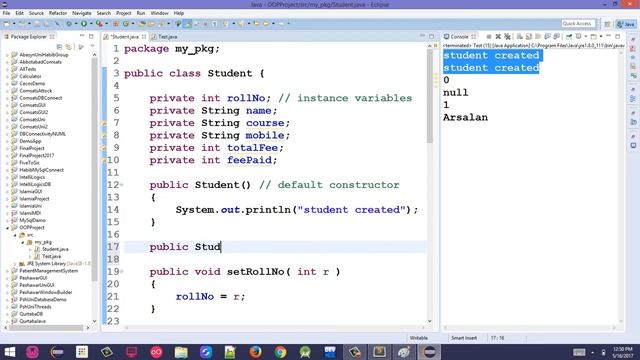The height and width of the screenshot is (360, 640).
Task: Expand the PatientManagementSystem project
Action: click(7, 271)
